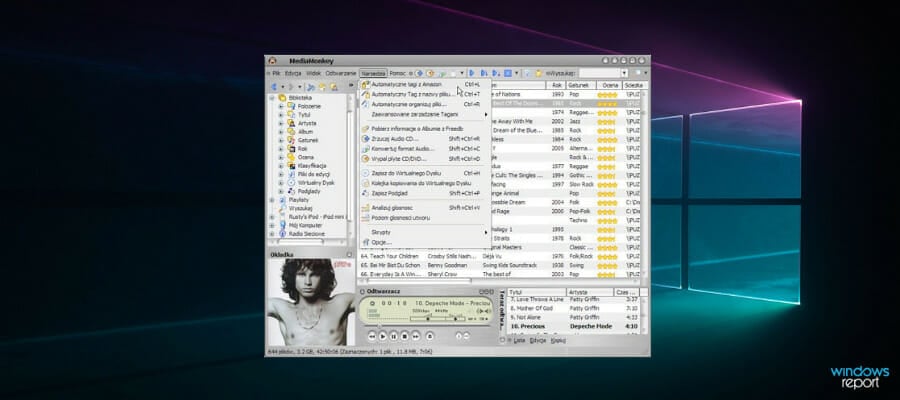
Task: Click the Kopiuj link below playlist
Action: point(558,340)
